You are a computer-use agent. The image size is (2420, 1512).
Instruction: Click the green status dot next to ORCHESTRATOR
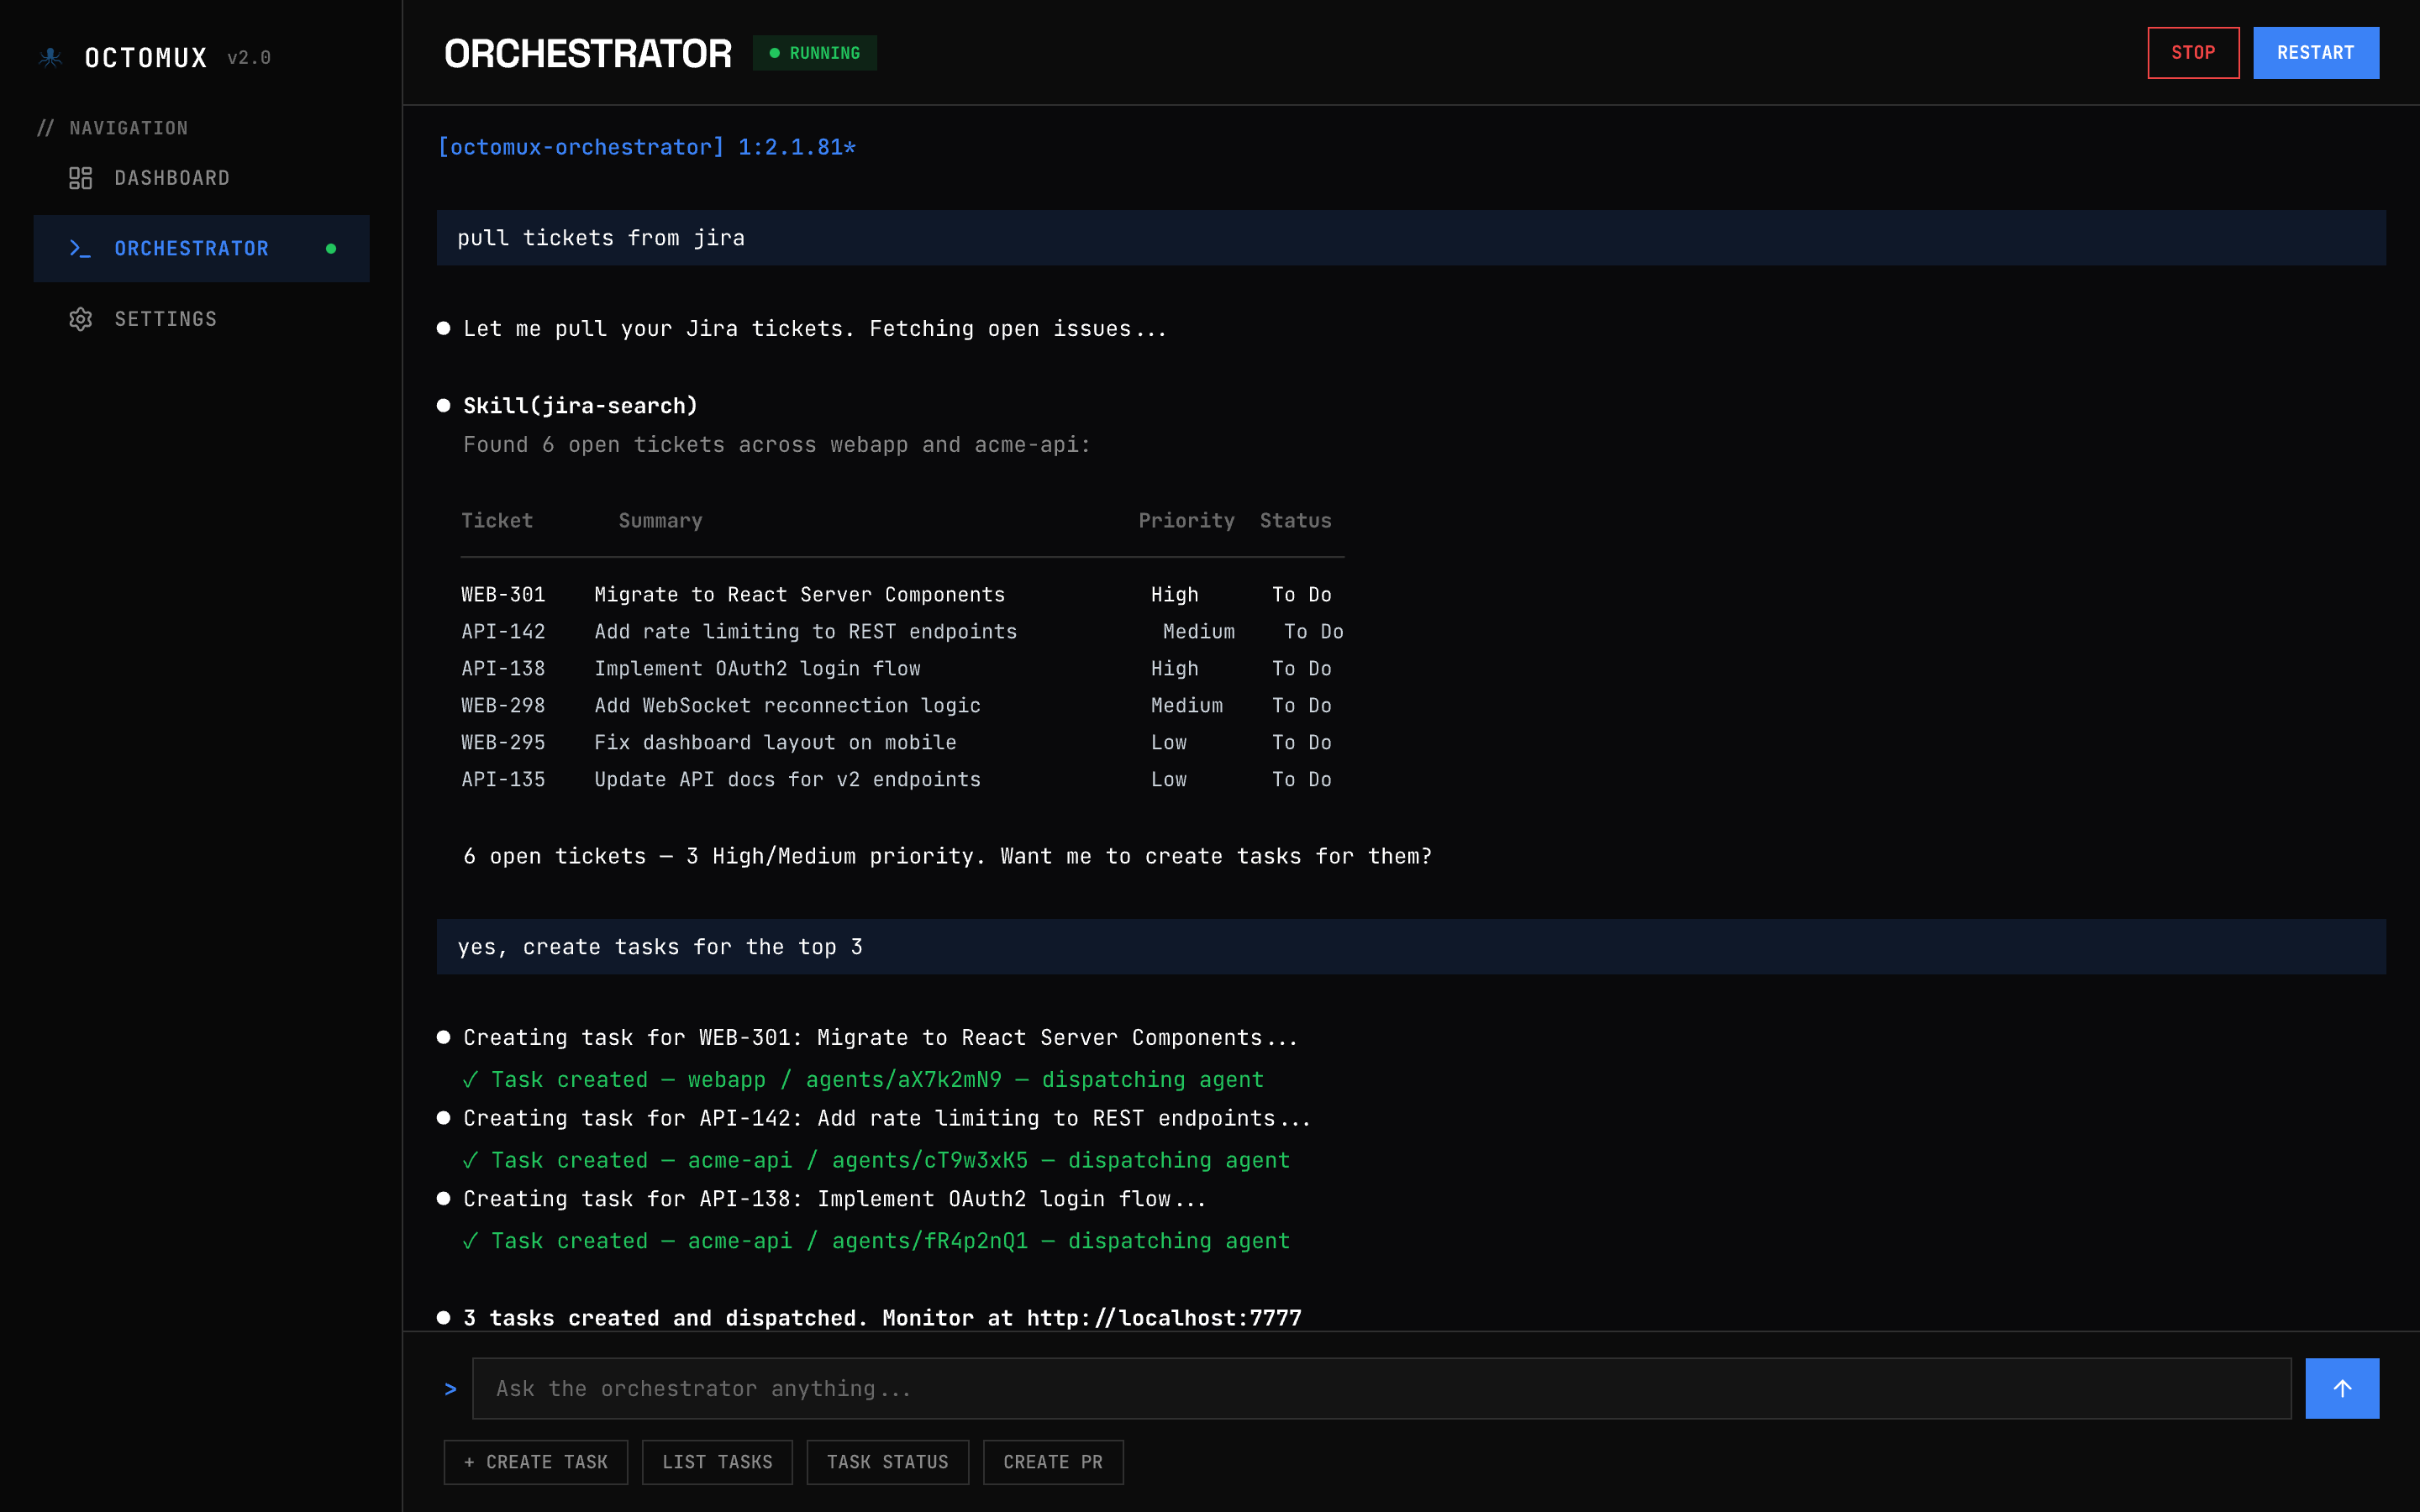point(331,249)
